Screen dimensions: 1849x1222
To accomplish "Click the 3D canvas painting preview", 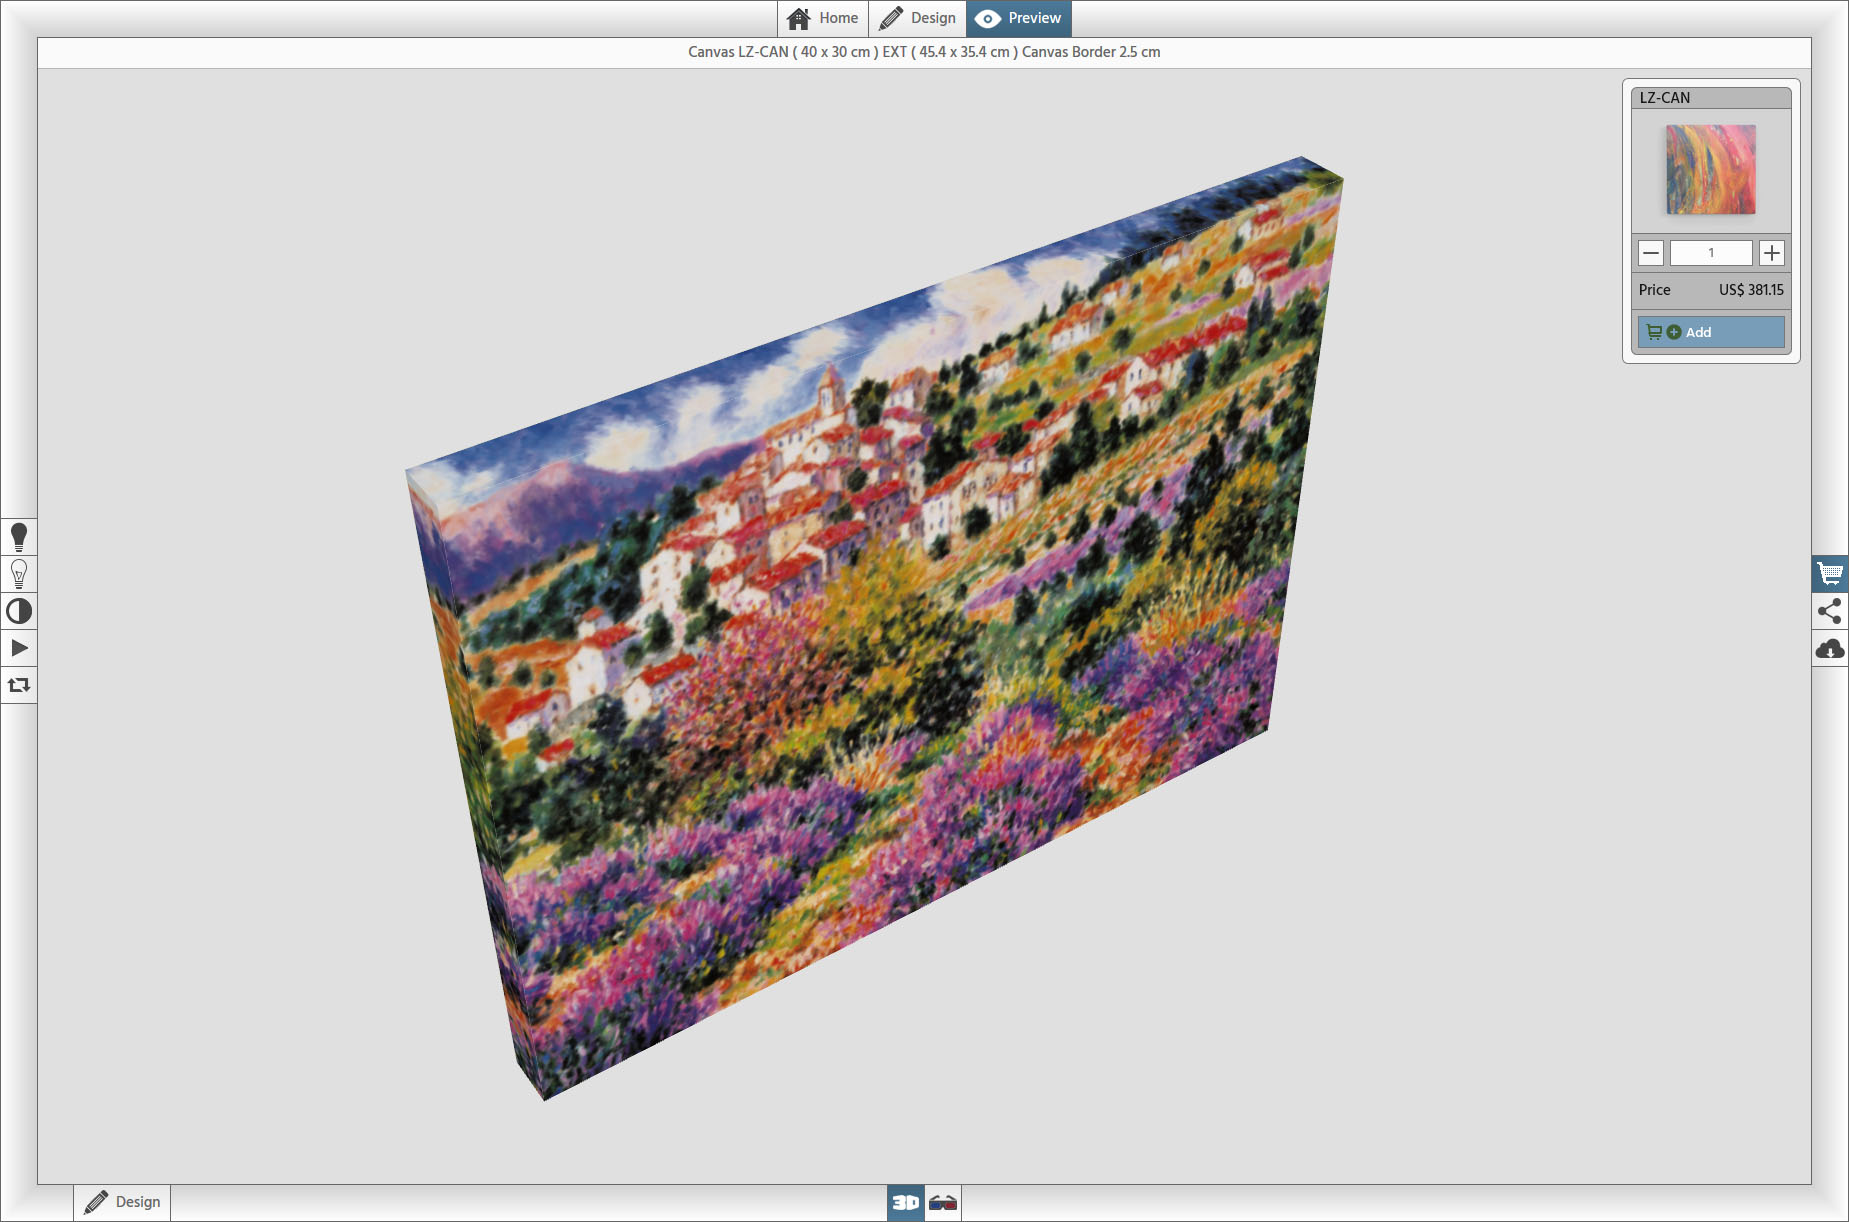I will point(874,628).
